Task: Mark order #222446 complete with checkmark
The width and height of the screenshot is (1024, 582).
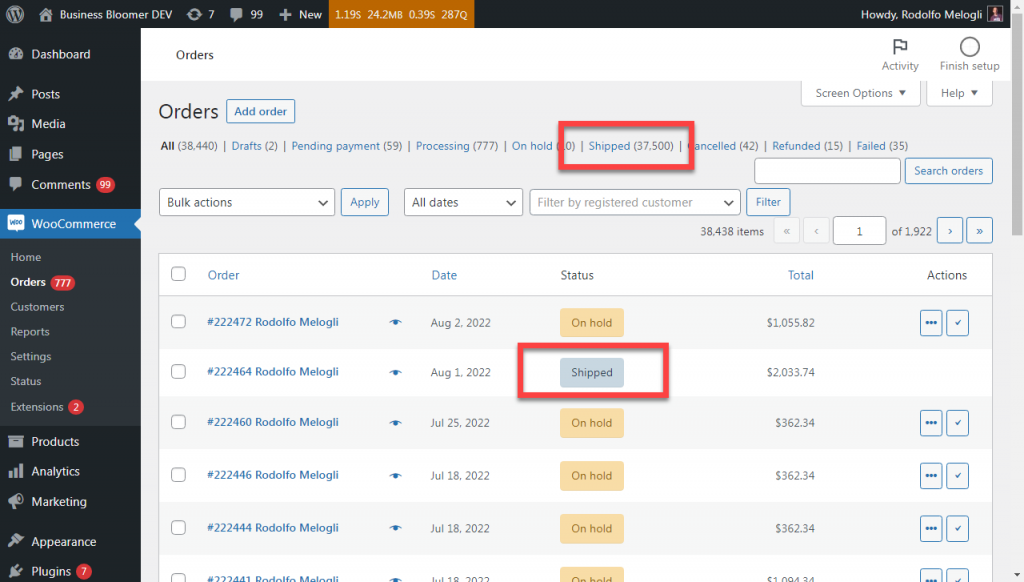Action: [957, 476]
